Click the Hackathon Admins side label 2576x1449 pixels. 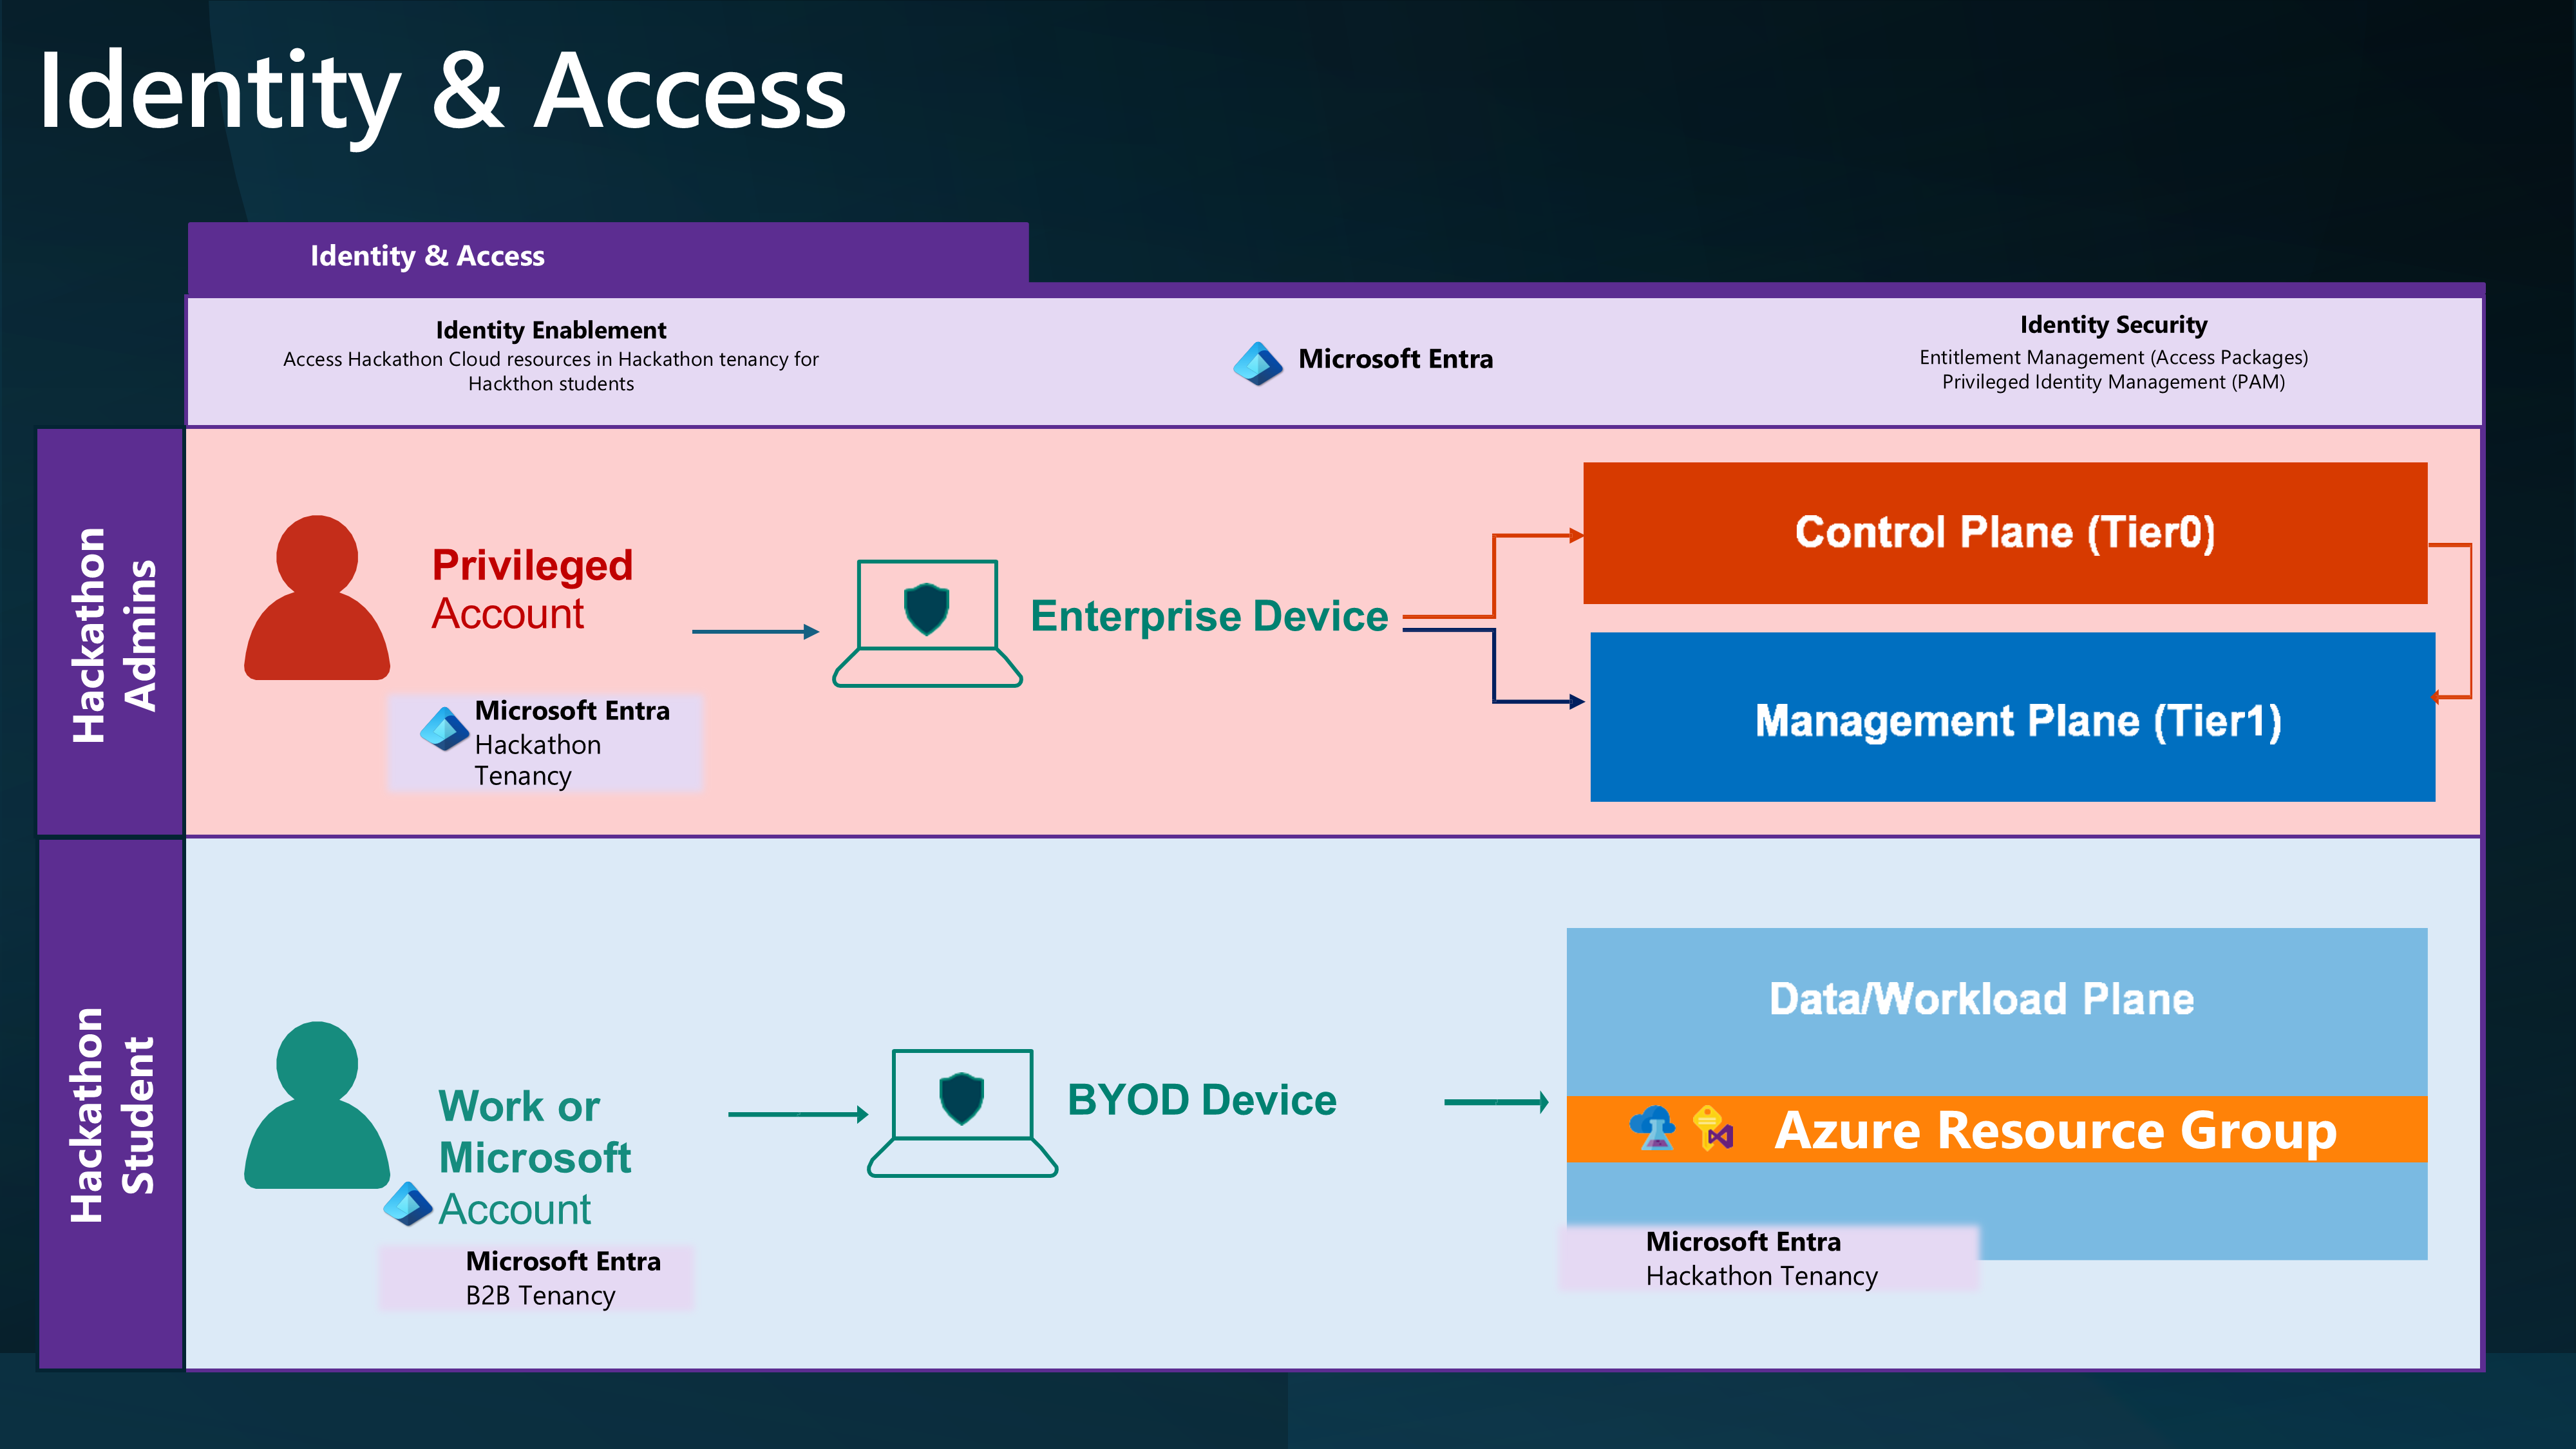click(x=111, y=632)
